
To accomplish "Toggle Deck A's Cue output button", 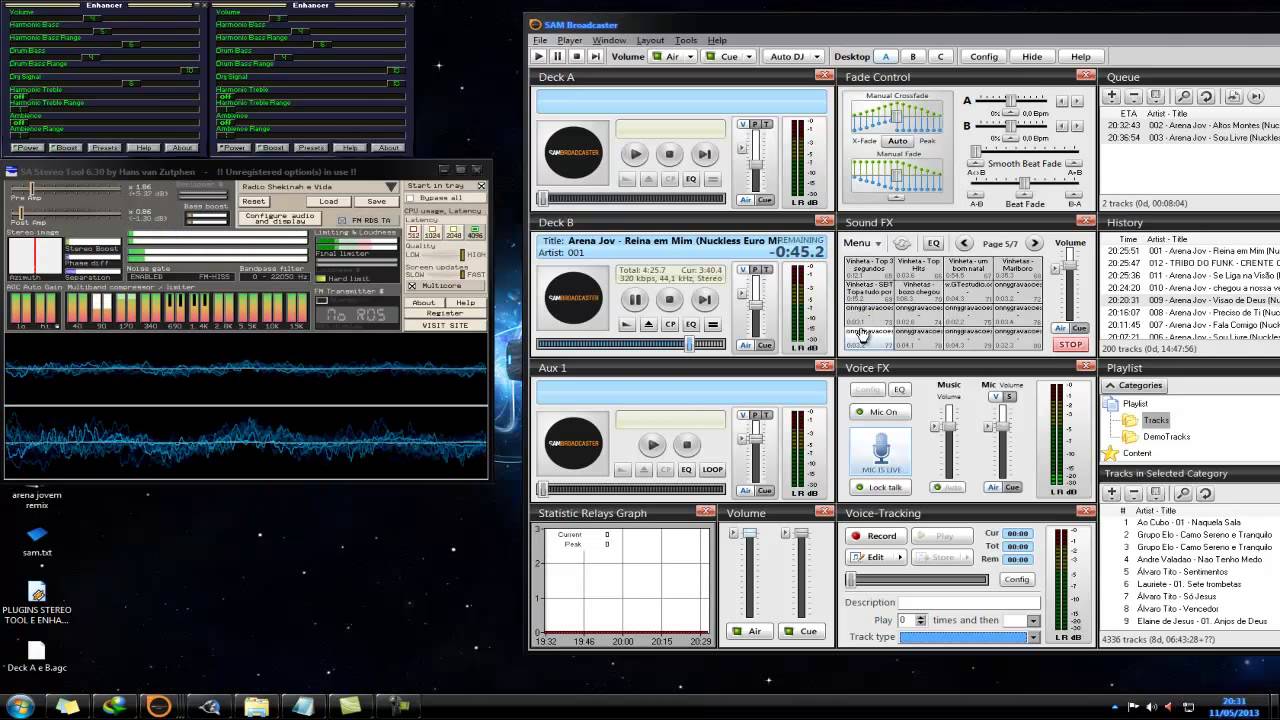I will click(x=765, y=200).
